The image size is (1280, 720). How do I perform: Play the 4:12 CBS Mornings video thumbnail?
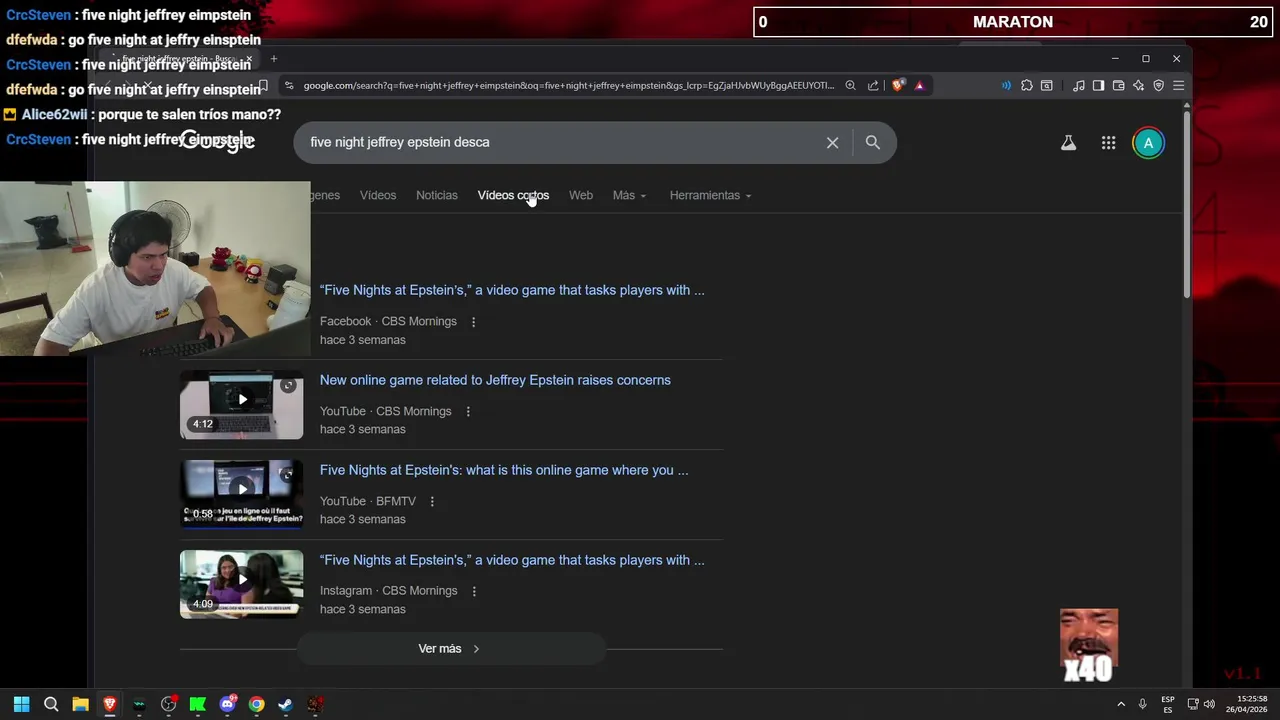click(x=241, y=405)
